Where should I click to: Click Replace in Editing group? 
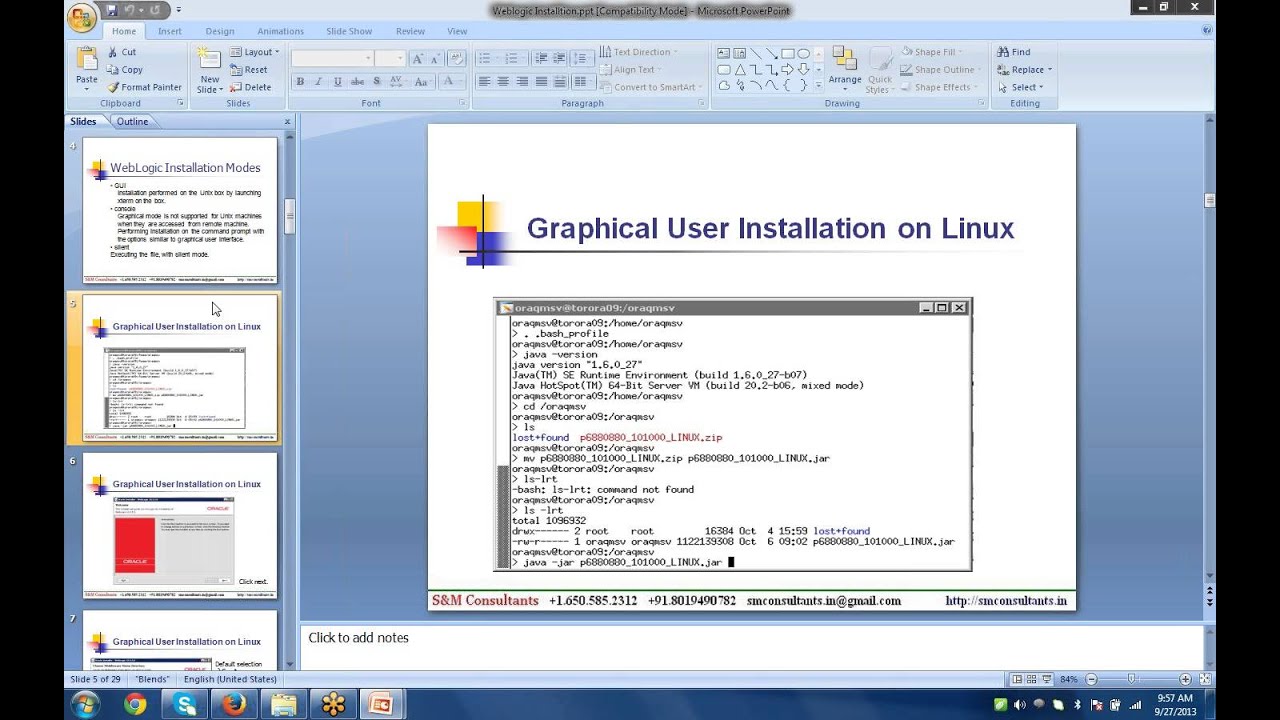tap(1024, 70)
